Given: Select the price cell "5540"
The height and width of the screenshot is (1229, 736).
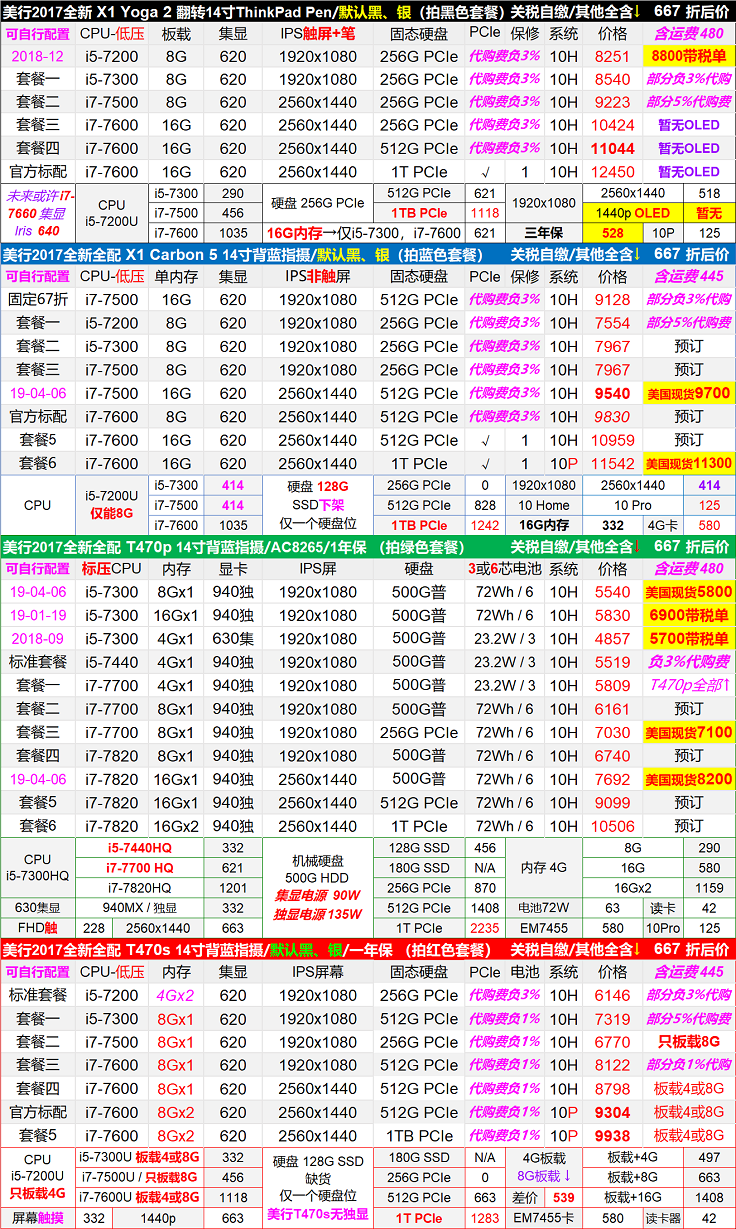Looking at the screenshot, I should click(612, 591).
